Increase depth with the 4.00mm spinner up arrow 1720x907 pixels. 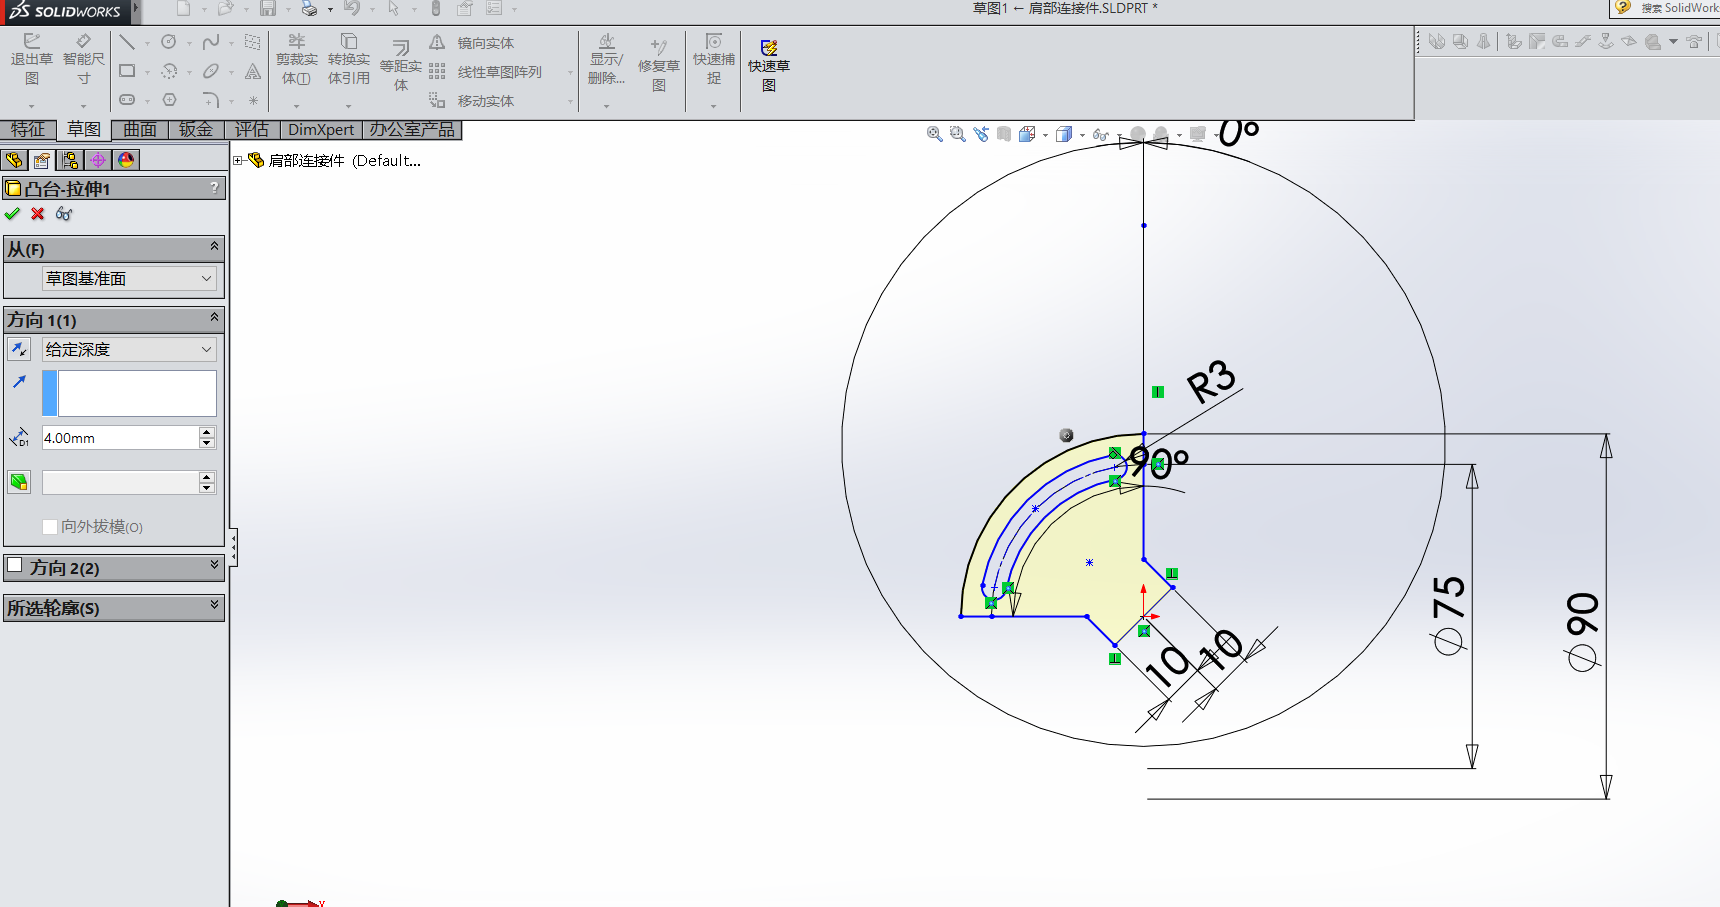click(207, 432)
